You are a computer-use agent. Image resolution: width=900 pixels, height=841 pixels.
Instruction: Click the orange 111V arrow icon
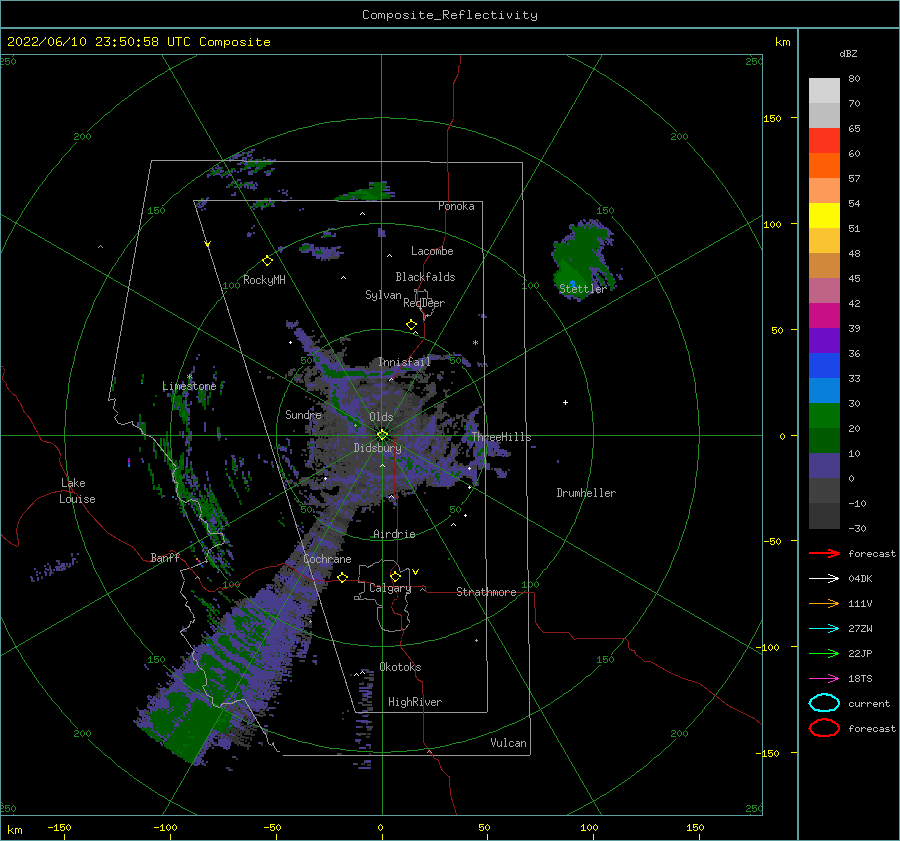[824, 603]
